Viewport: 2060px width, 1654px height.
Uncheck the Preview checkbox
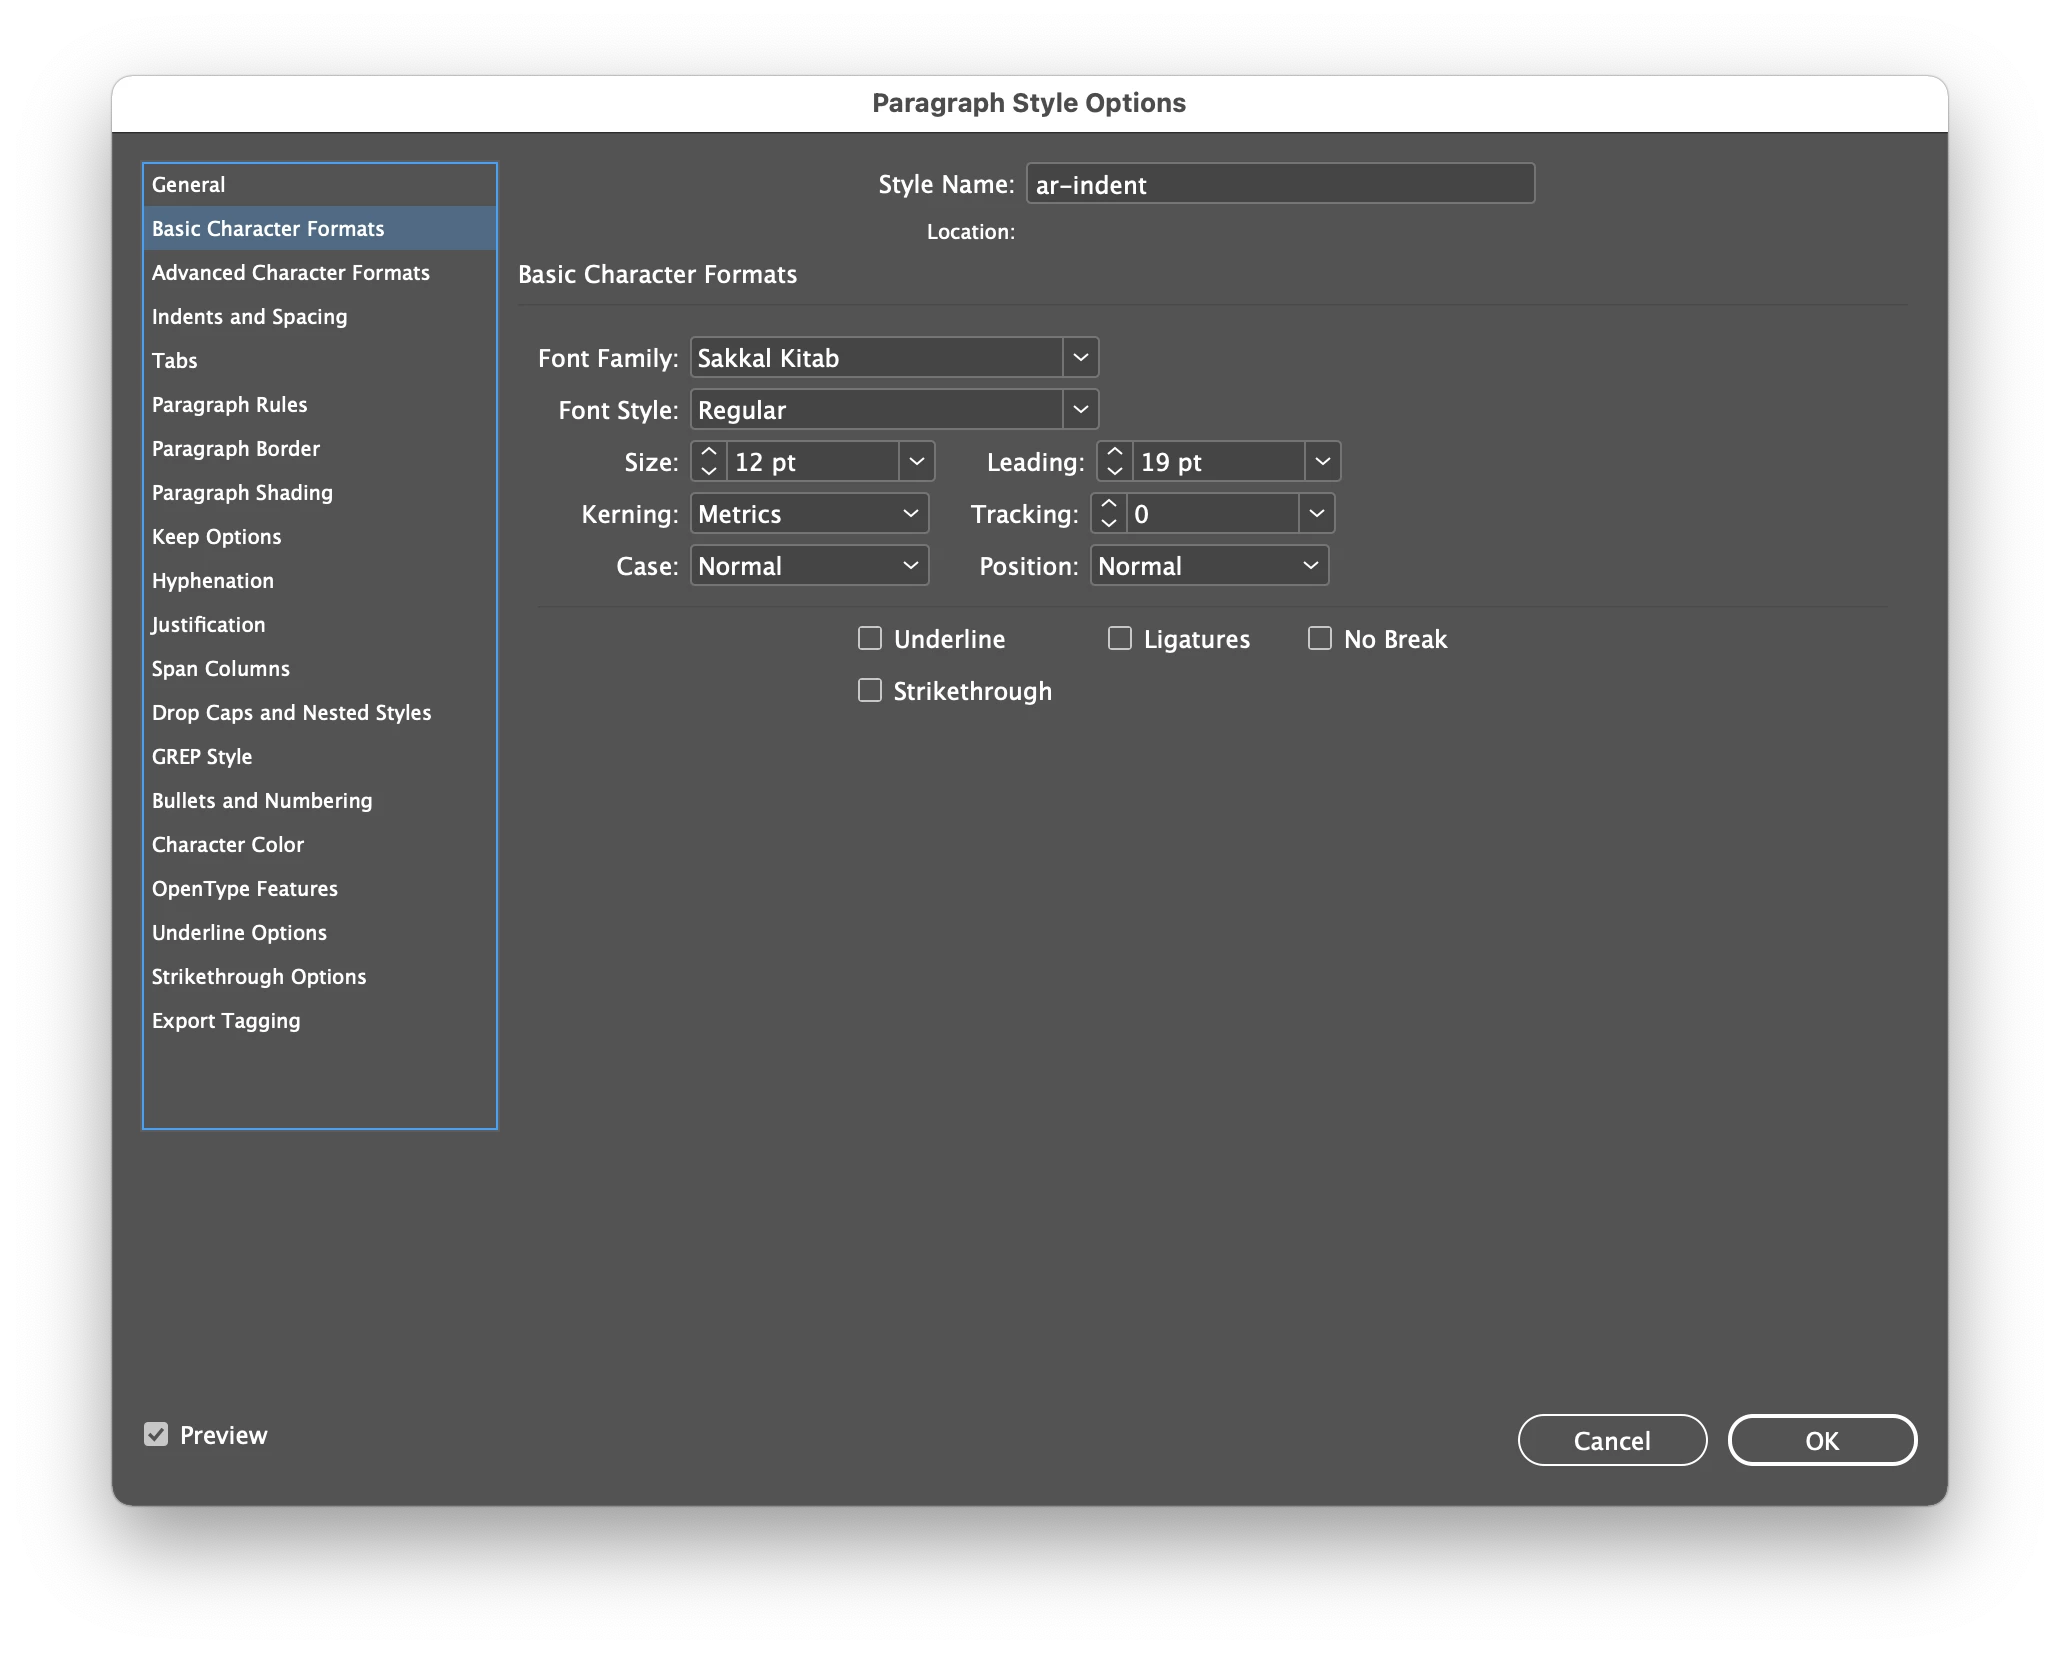coord(156,1434)
